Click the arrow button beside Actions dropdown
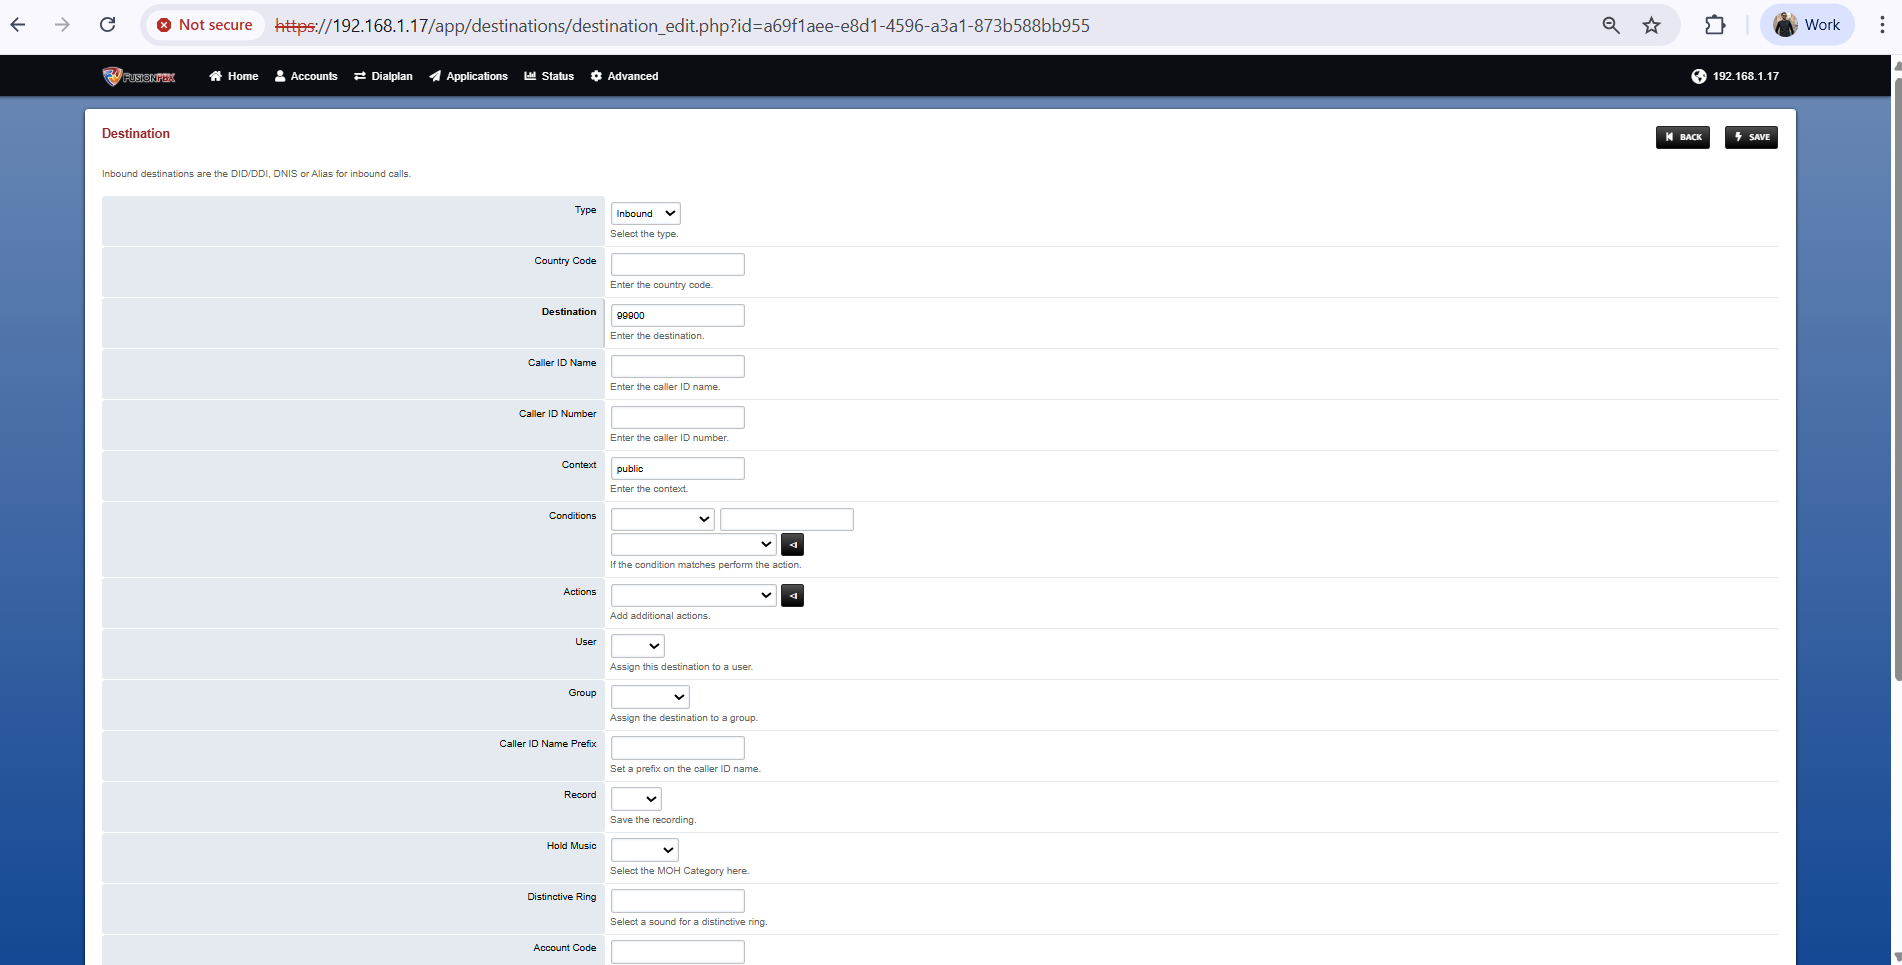Screen dimensions: 1902x965 [792, 596]
